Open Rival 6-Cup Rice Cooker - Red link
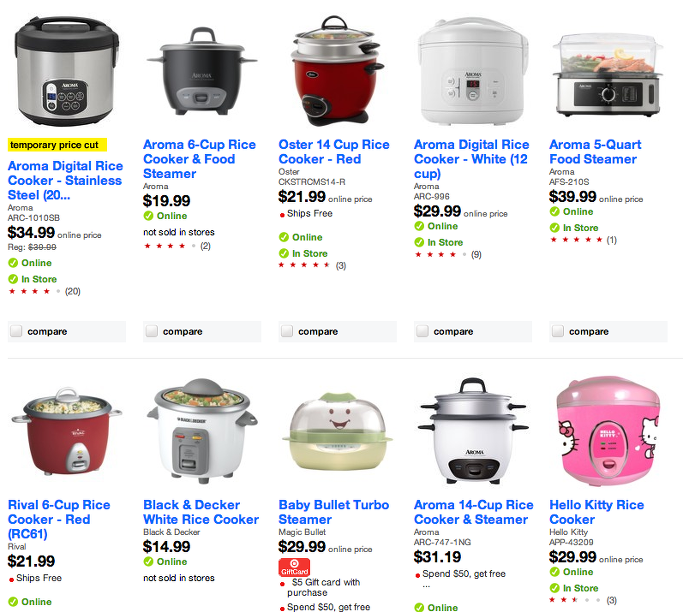Screen dimensions: 683x612 point(59,519)
